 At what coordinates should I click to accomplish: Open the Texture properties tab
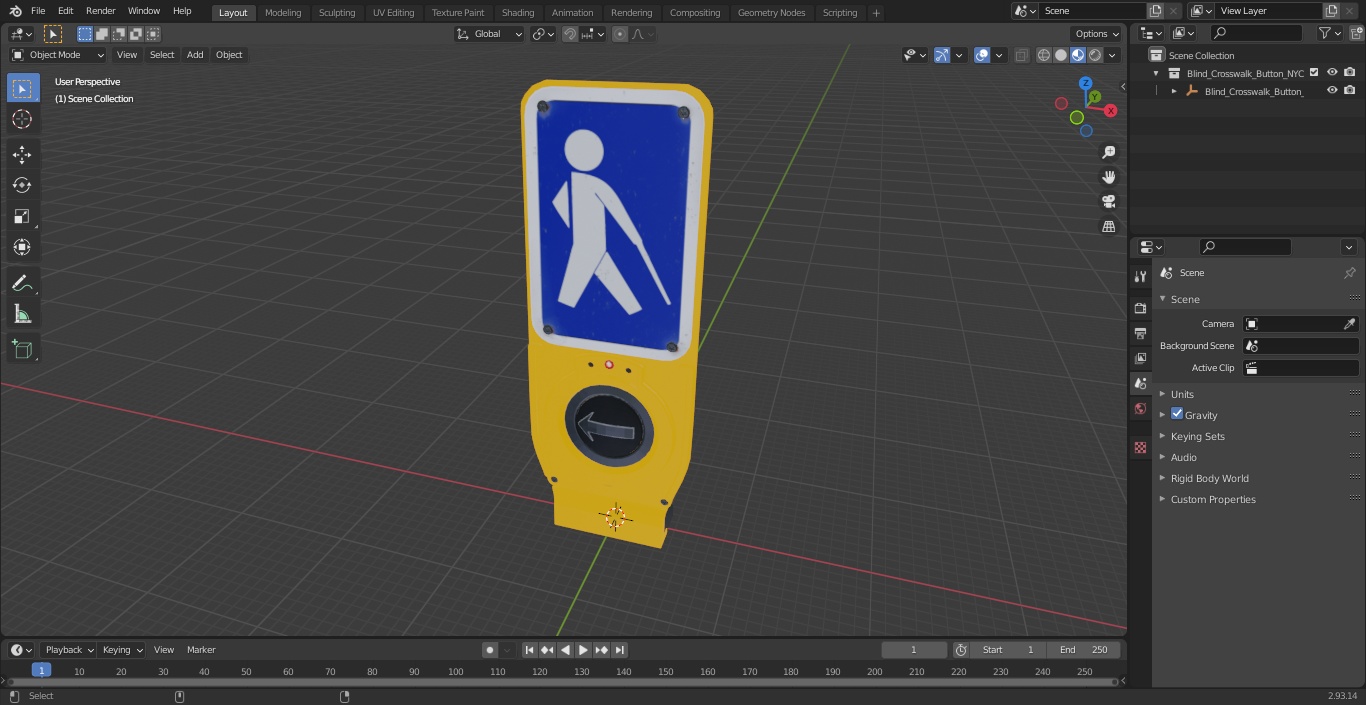coord(1140,447)
